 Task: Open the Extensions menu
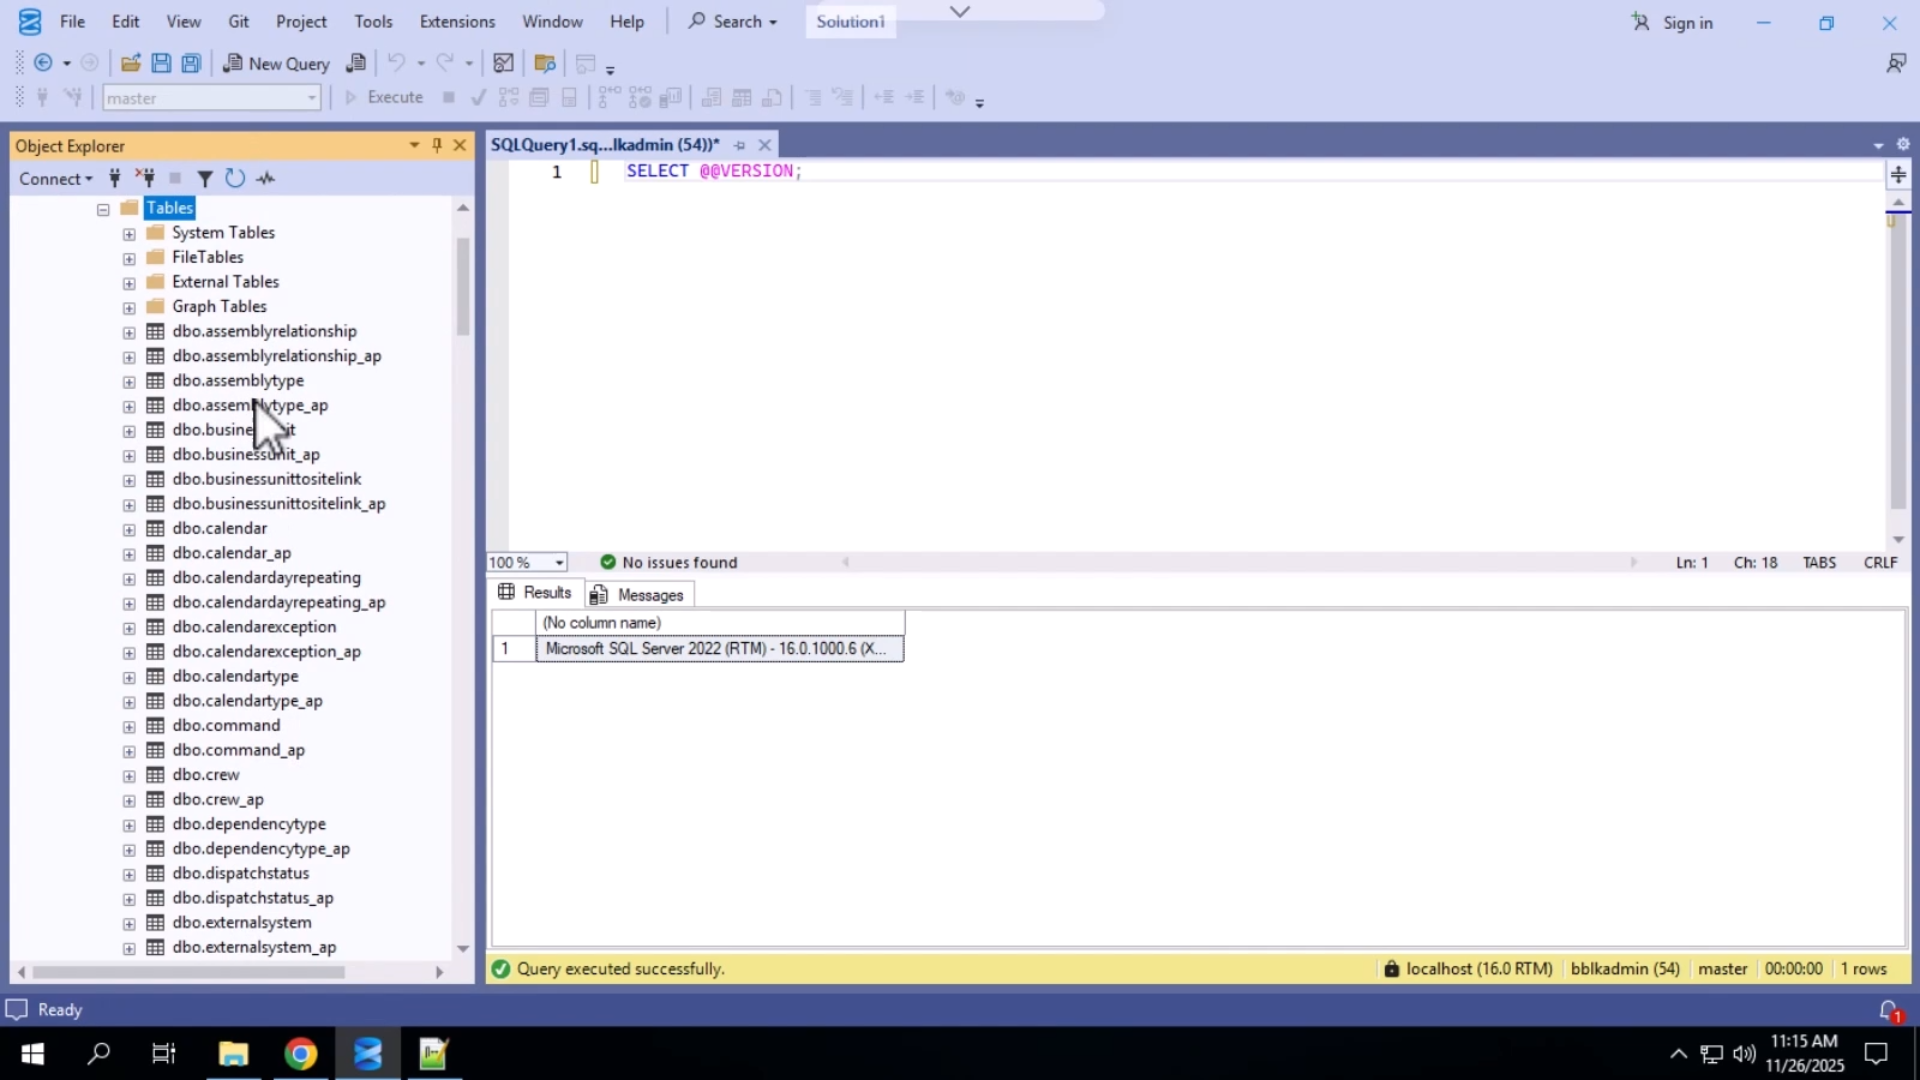click(x=457, y=21)
